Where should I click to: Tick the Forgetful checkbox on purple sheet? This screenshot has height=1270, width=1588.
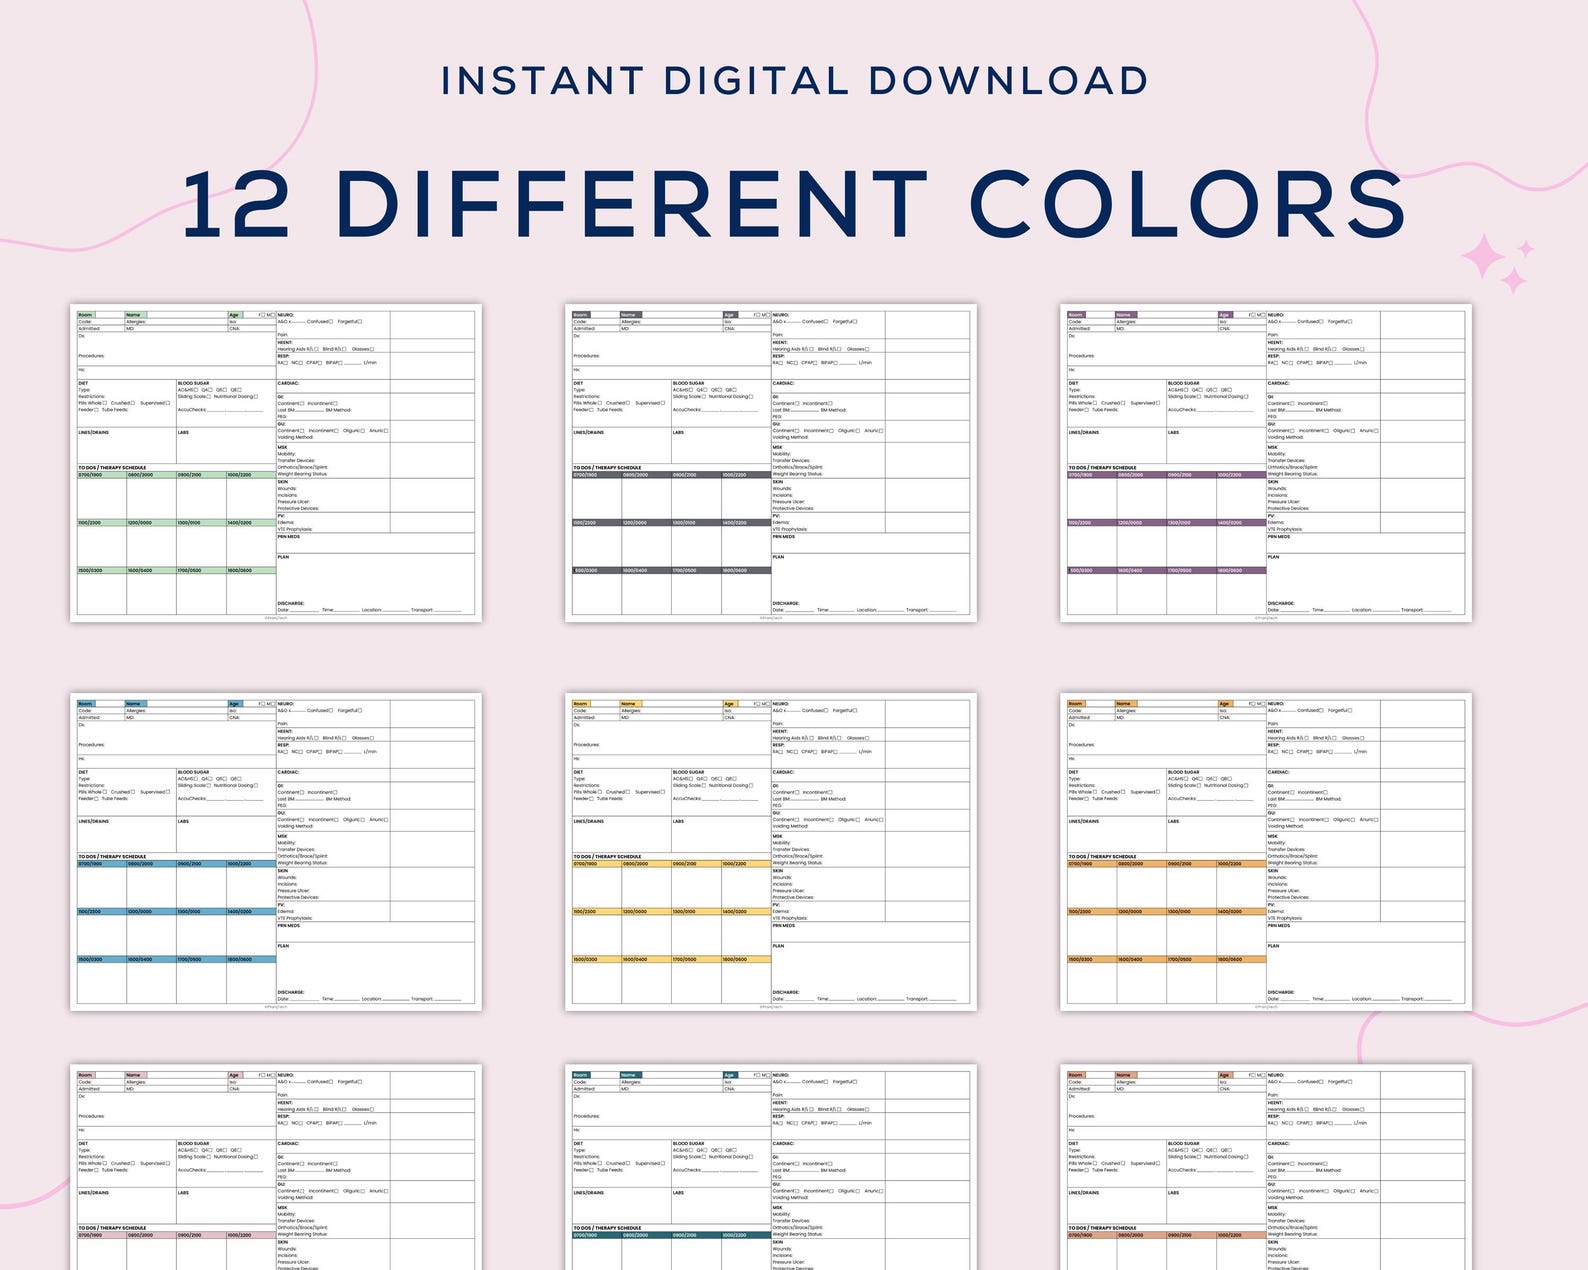(1350, 322)
